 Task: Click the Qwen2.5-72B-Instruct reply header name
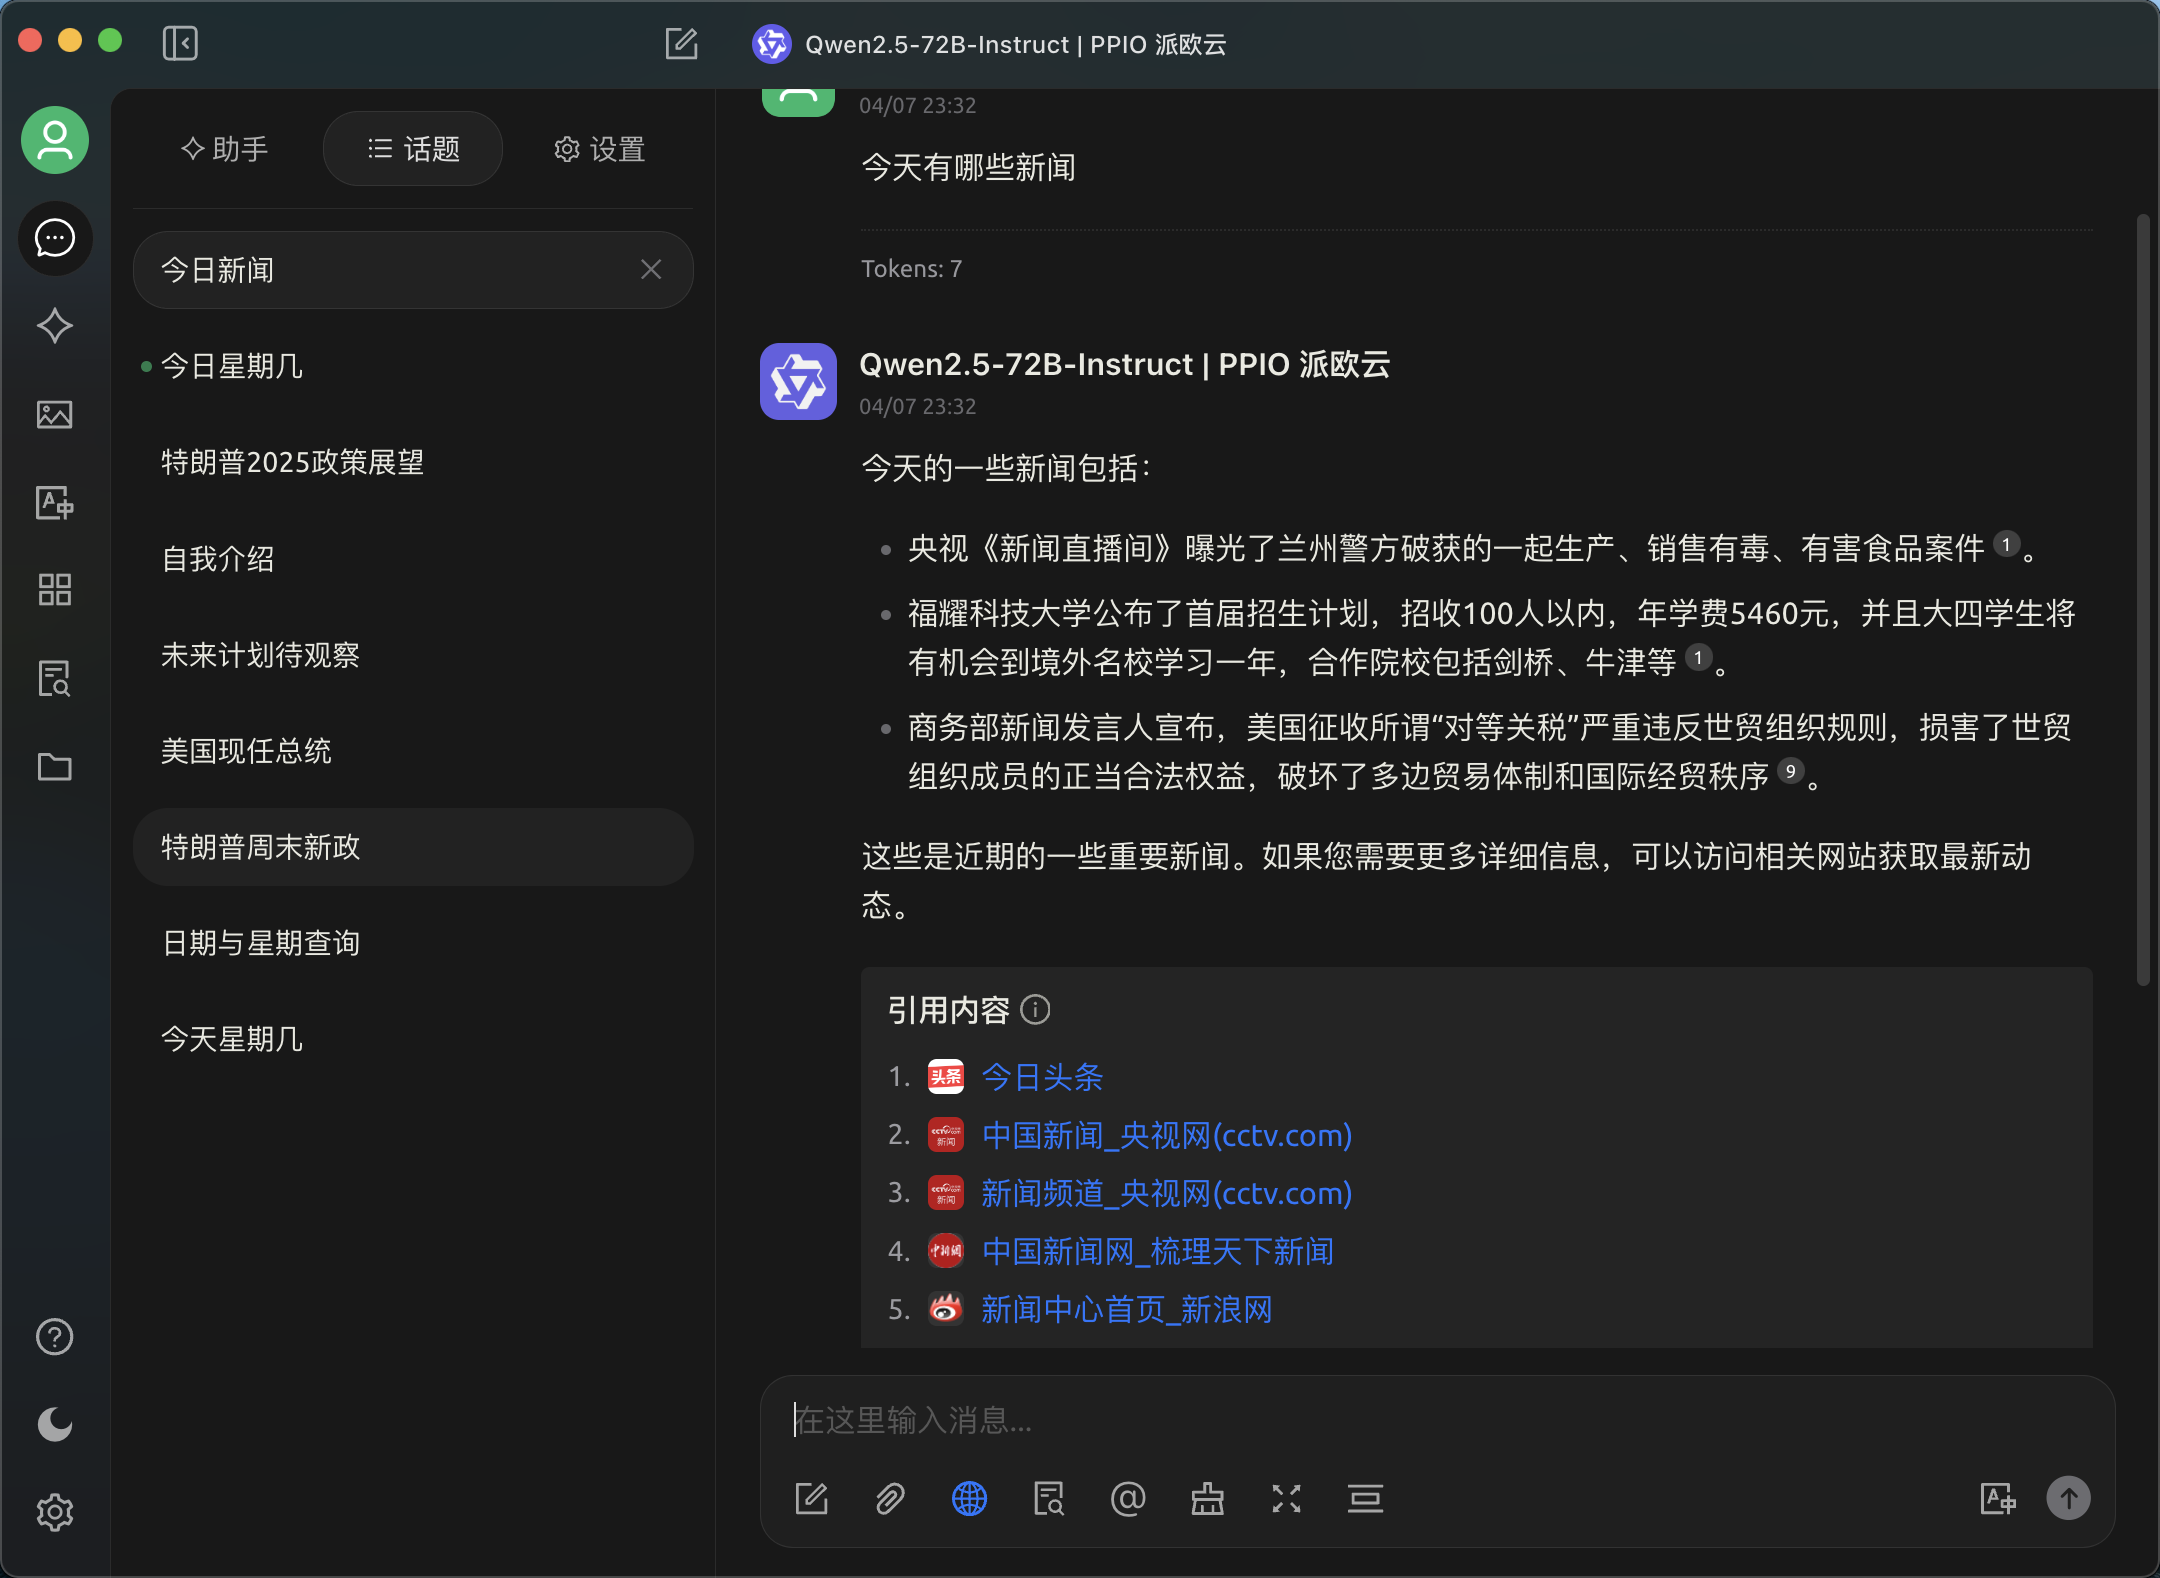(1124, 364)
